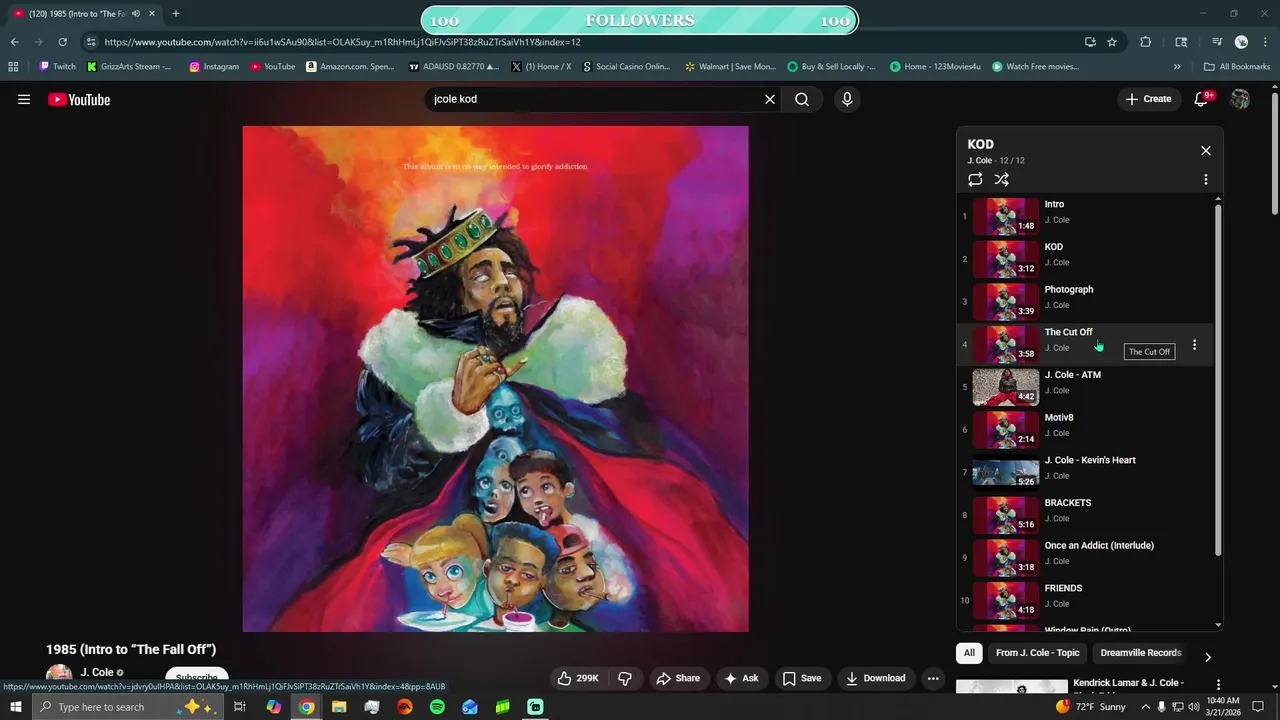Open the YouTube bookmark
The image size is (1280, 720).
273,67
